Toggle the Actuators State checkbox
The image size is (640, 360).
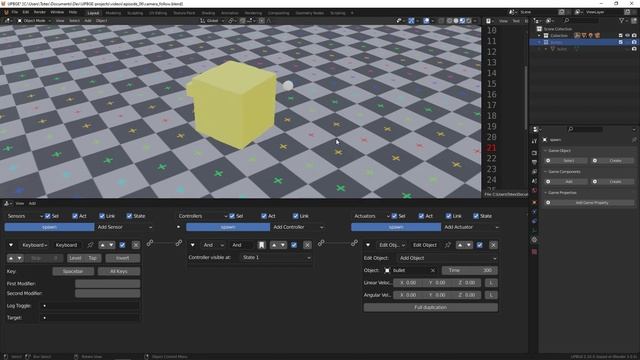tap(476, 216)
